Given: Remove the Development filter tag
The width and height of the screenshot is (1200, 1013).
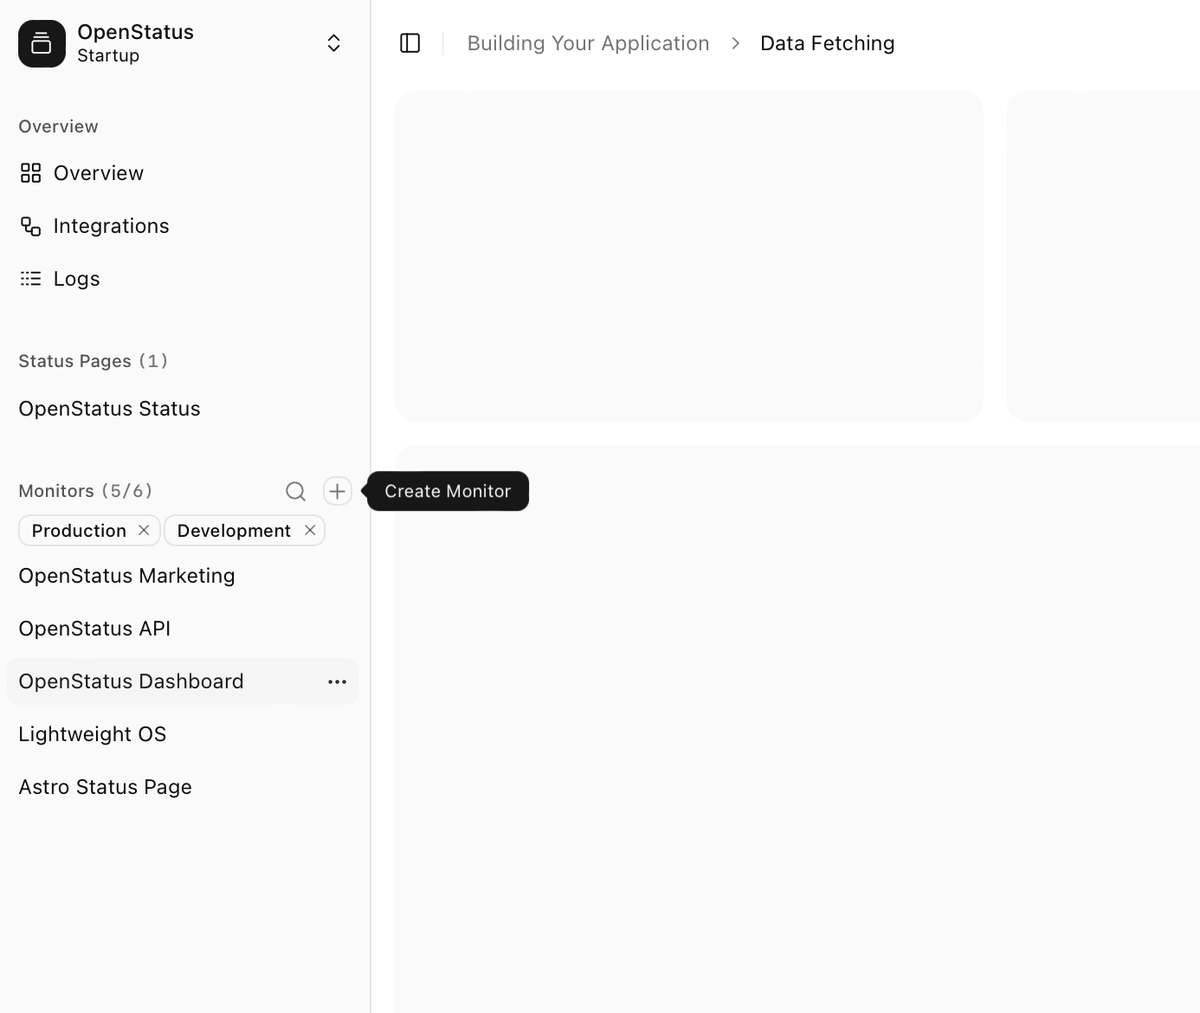Looking at the screenshot, I should (x=310, y=530).
